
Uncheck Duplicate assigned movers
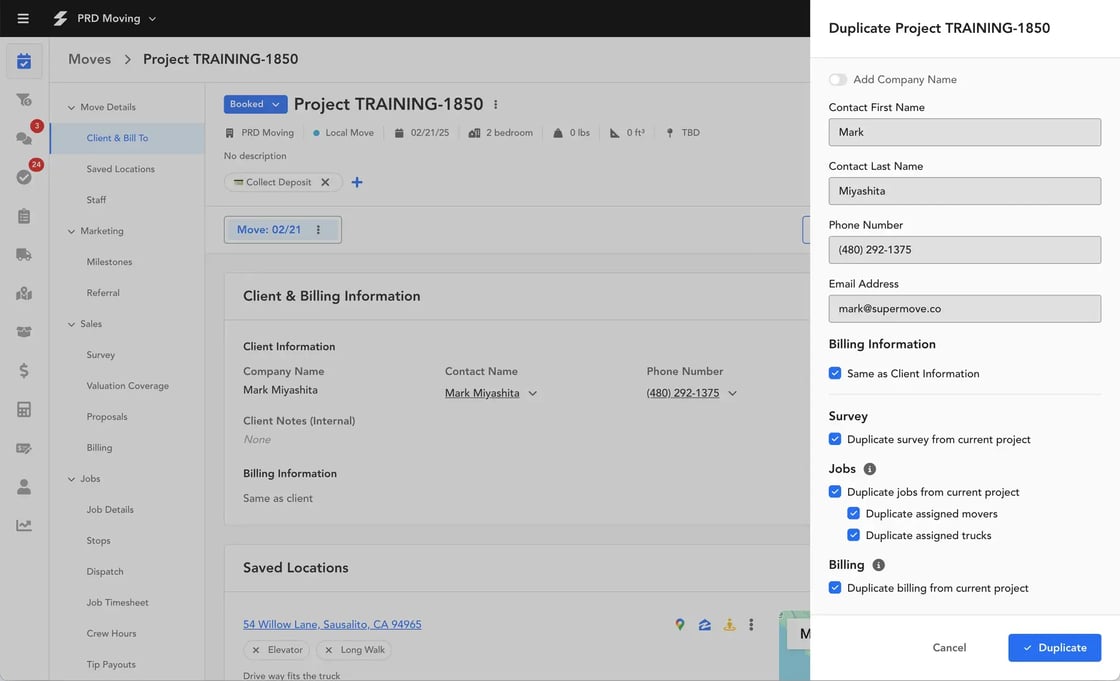pos(854,513)
